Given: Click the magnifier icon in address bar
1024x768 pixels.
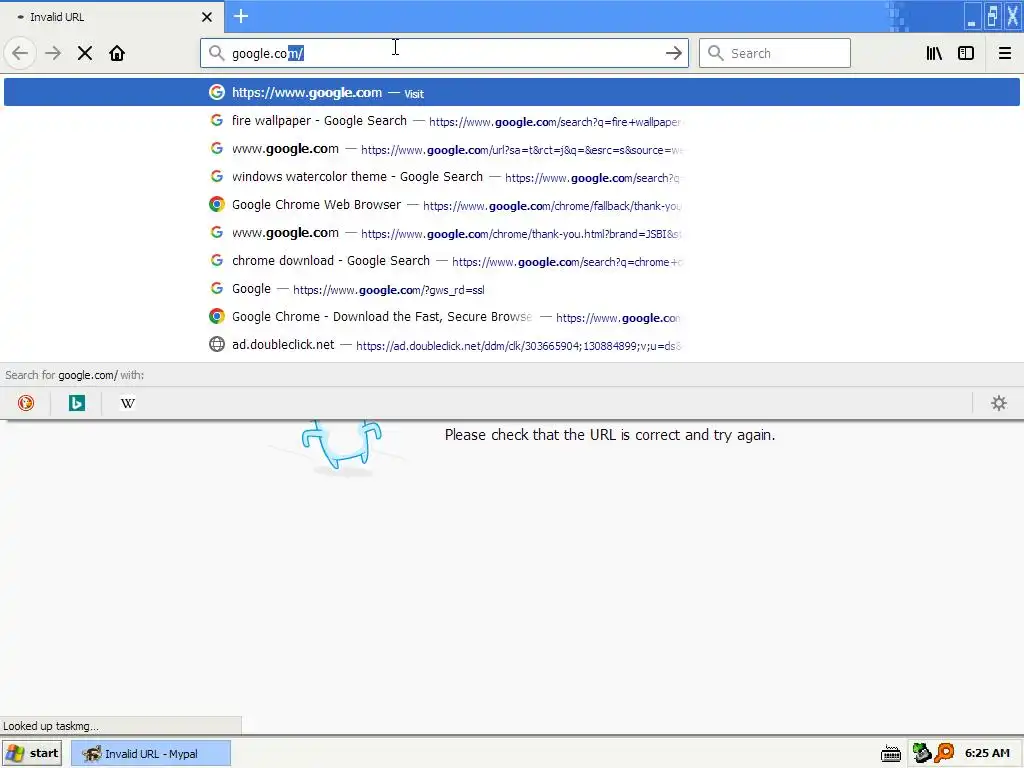Looking at the screenshot, I should coord(216,54).
